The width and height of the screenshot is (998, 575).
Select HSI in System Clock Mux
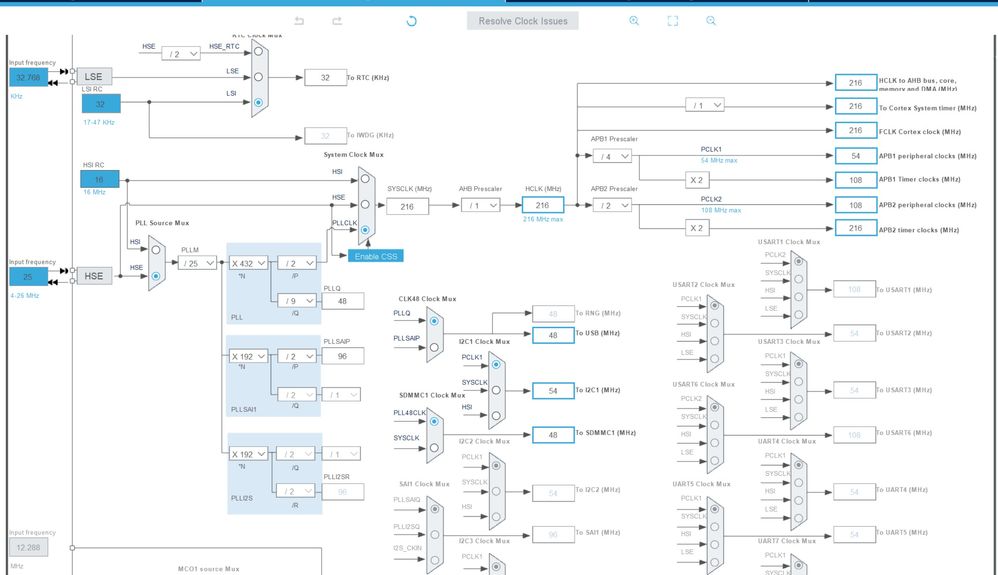click(365, 179)
